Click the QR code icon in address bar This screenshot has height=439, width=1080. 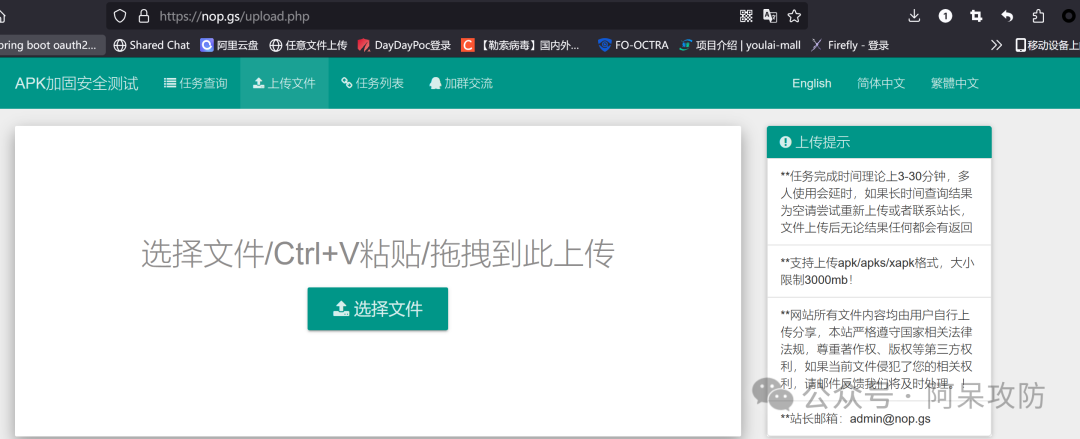[746, 16]
